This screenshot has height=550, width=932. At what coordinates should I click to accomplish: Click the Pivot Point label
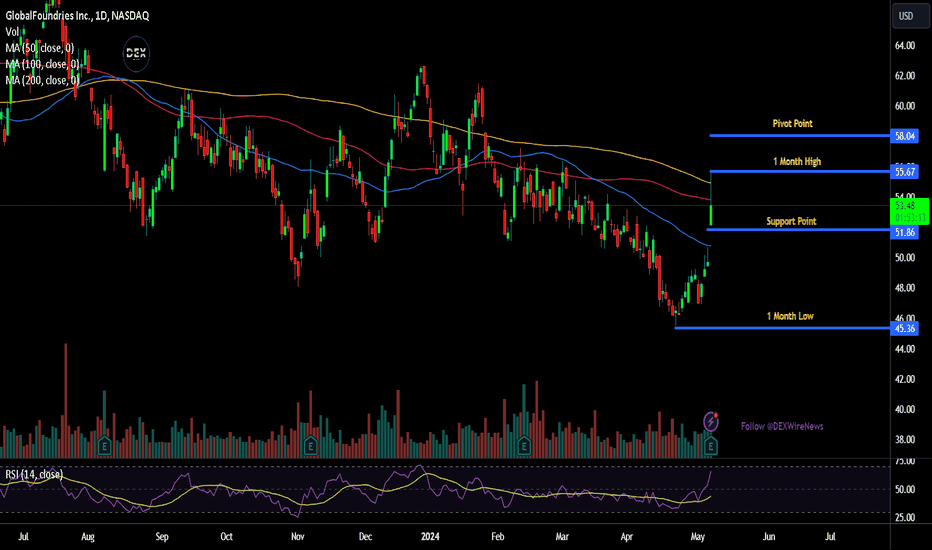coord(792,124)
